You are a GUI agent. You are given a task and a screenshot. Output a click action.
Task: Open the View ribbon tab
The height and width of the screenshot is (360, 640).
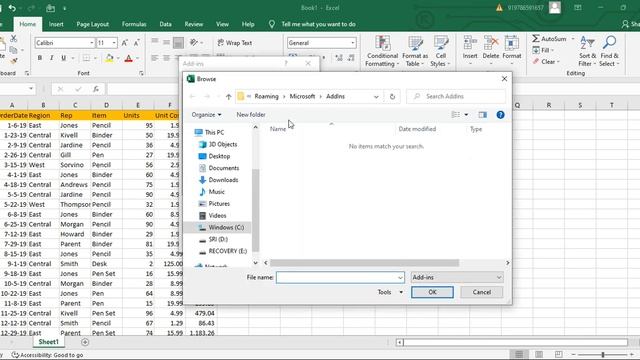[222, 24]
